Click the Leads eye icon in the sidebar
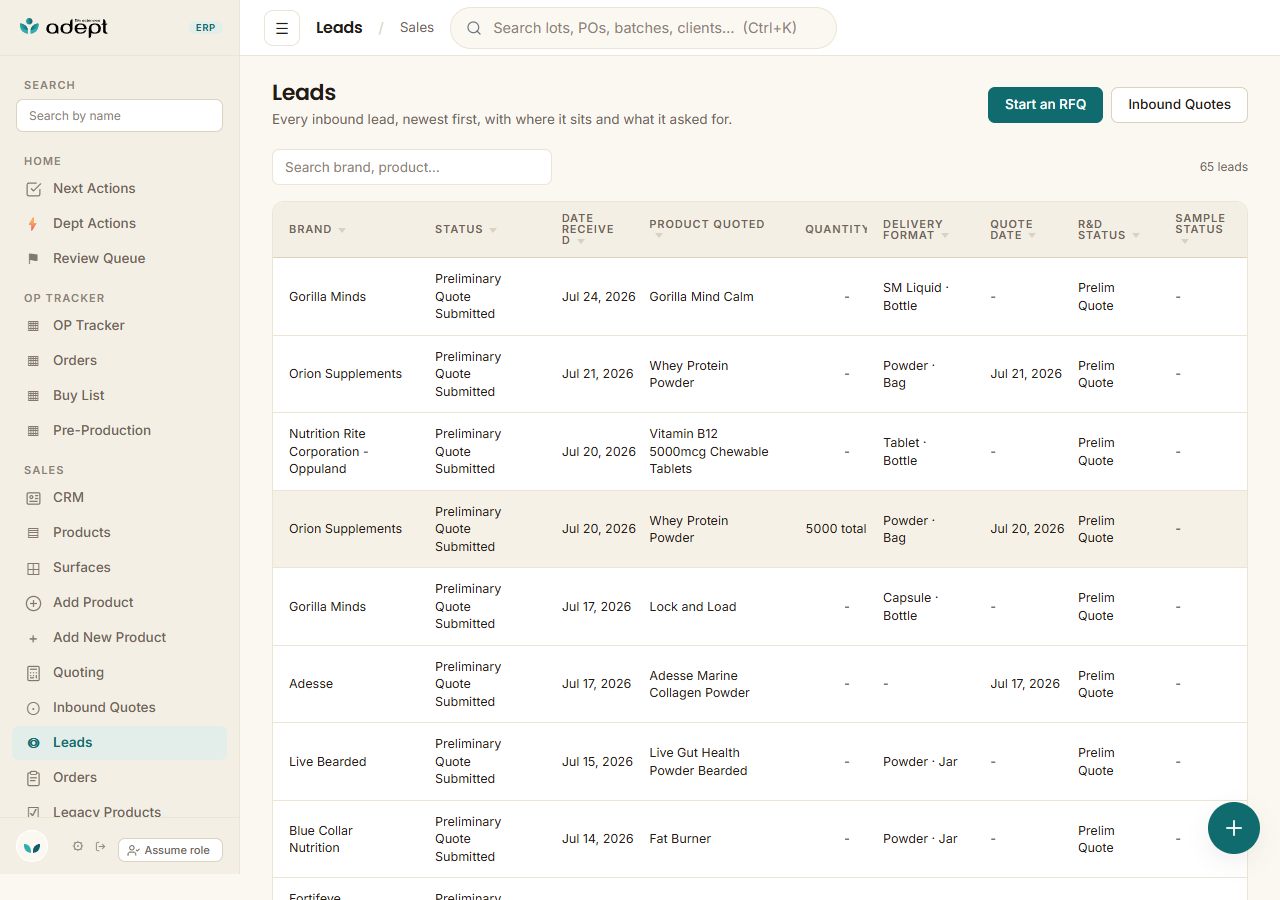Screen dimensions: 1280x900 [33, 743]
